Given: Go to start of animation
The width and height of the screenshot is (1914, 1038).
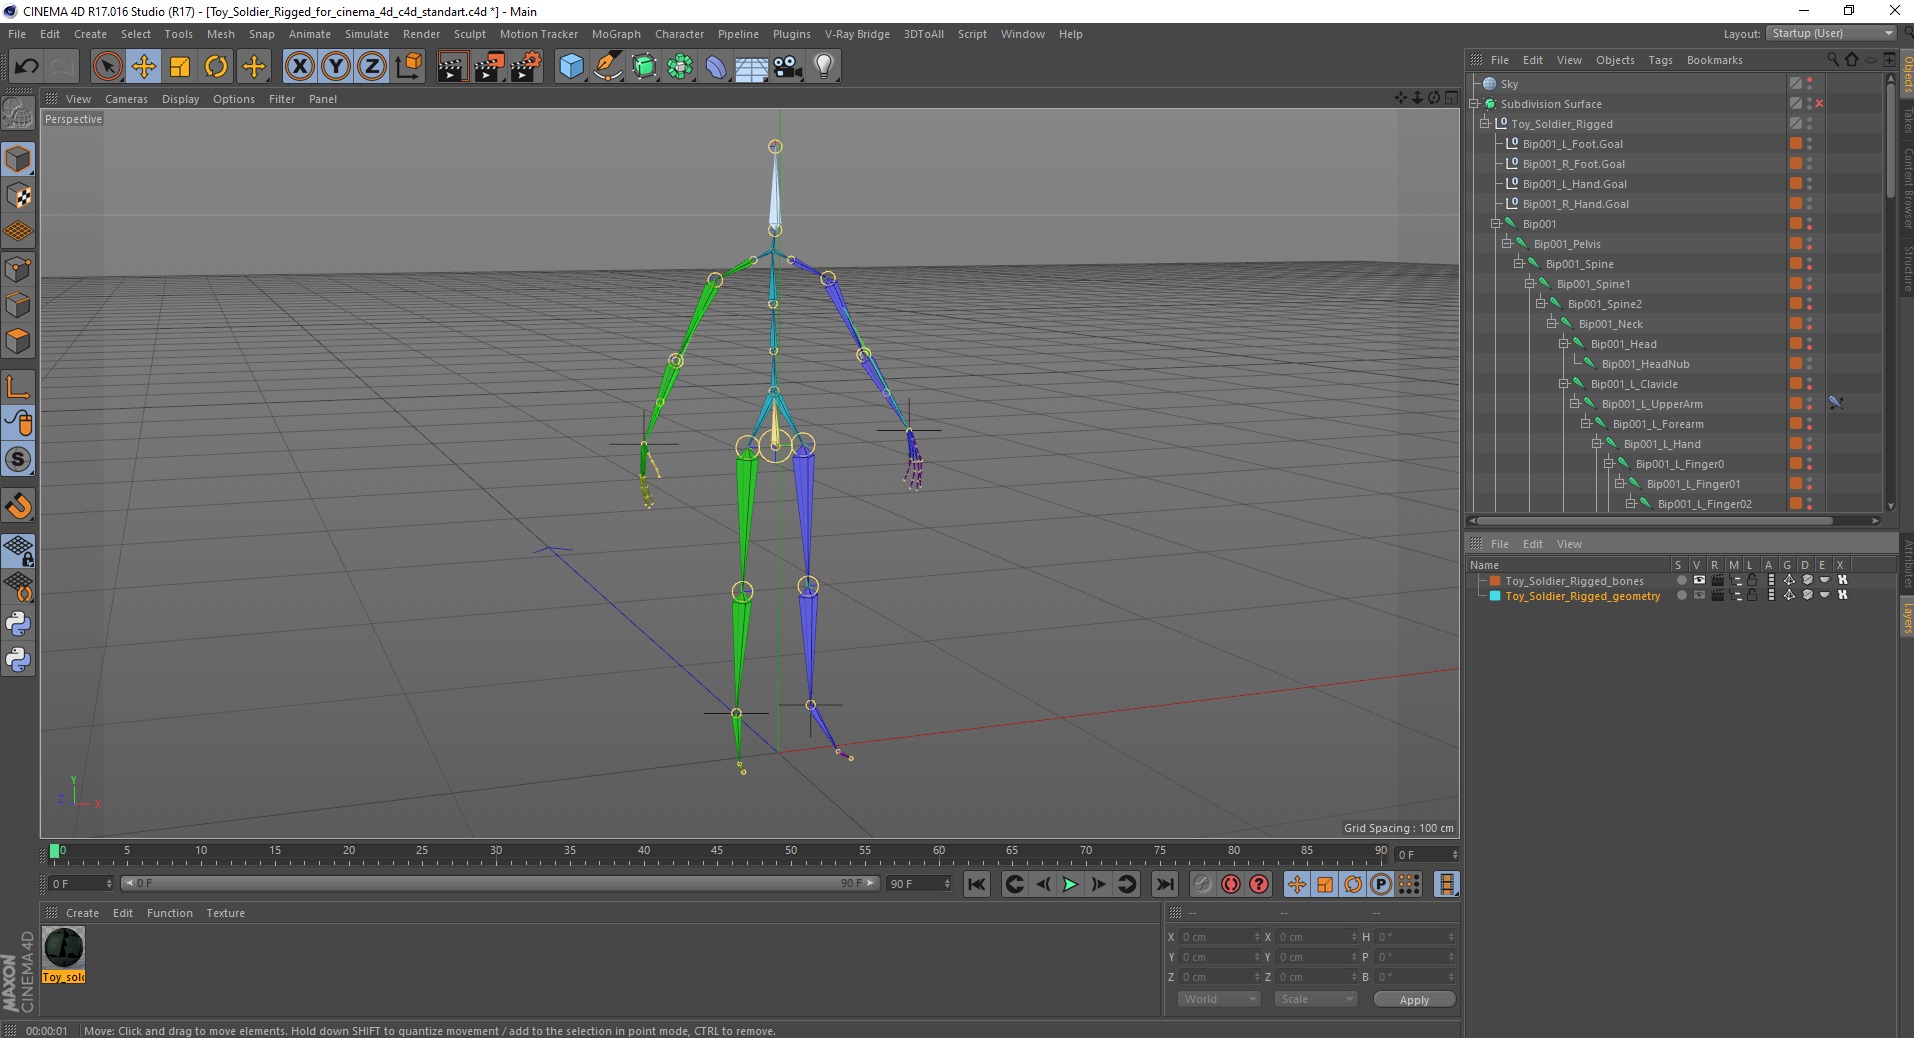Looking at the screenshot, I should tap(977, 884).
